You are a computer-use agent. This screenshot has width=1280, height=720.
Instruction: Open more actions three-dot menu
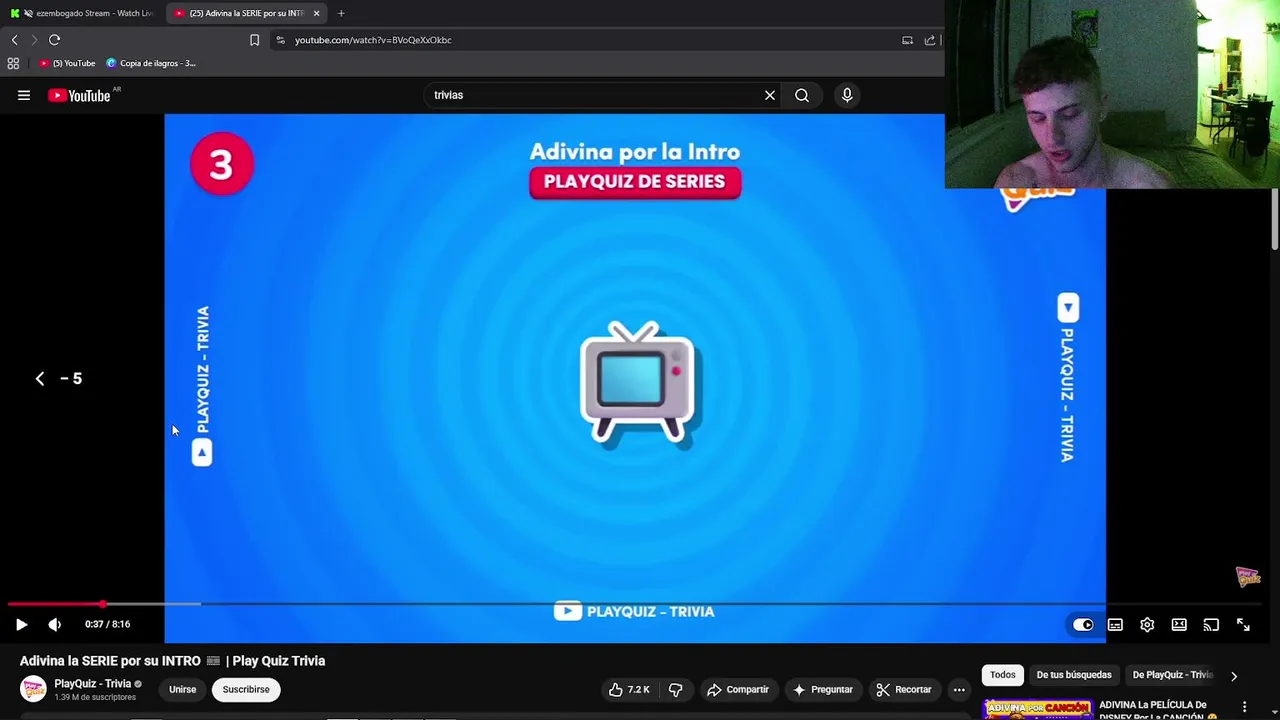[959, 689]
